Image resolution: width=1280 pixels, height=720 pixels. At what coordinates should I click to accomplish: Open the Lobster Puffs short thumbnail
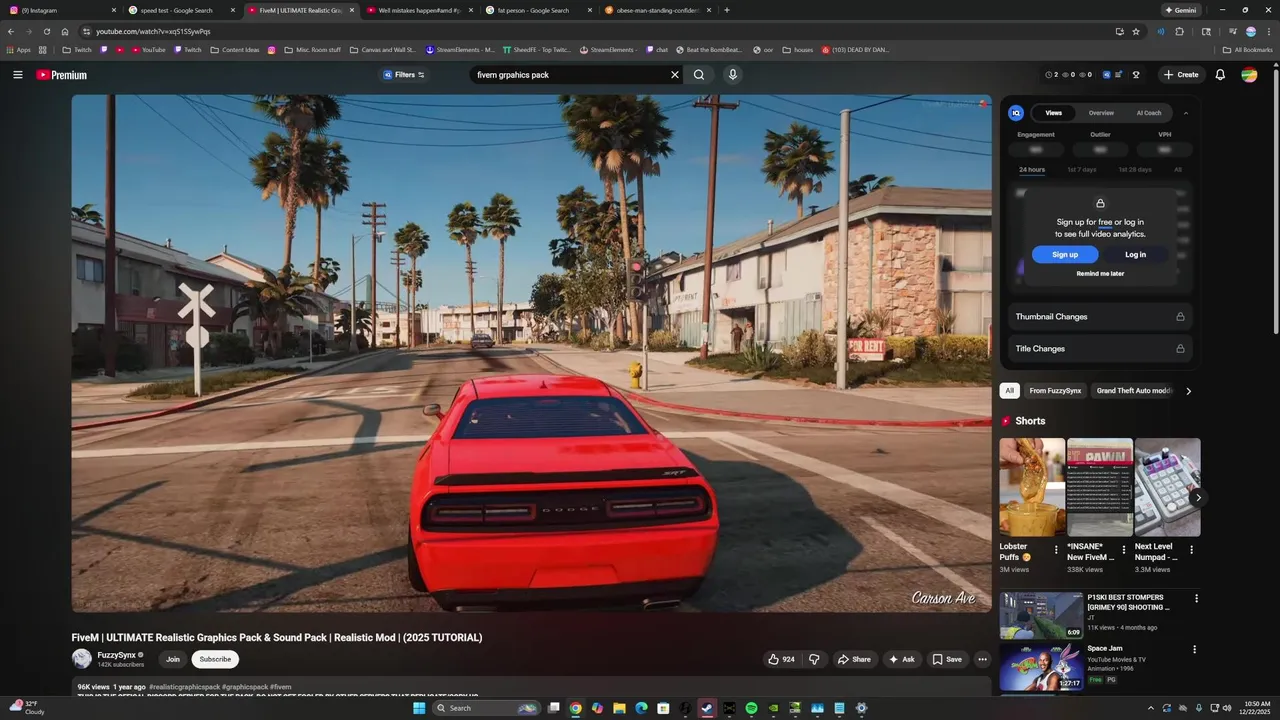point(1032,487)
